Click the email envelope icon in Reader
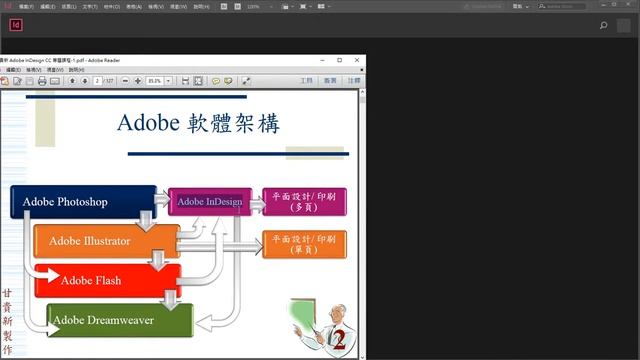 coord(55,81)
